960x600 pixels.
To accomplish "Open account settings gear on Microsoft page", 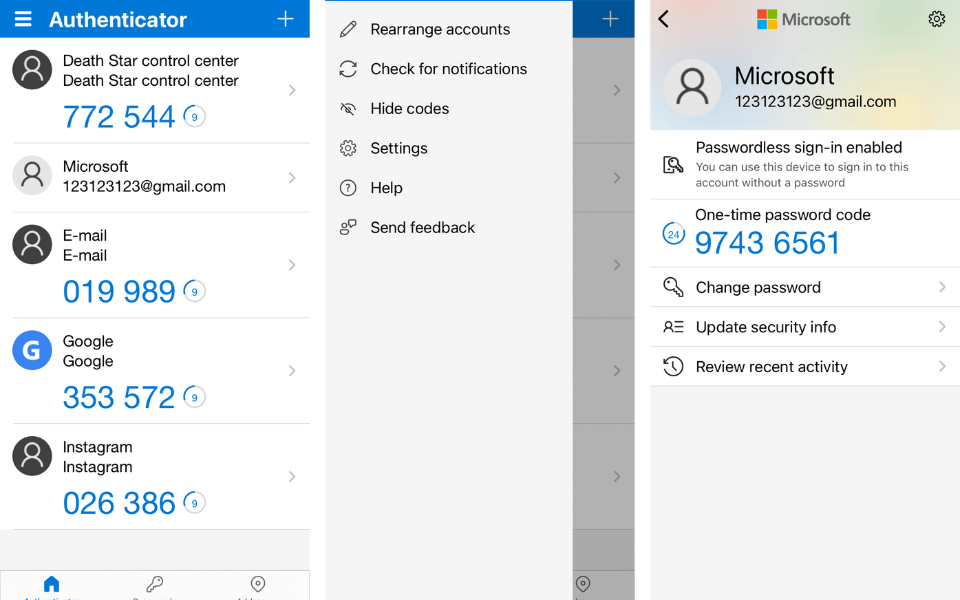I will coord(936,19).
